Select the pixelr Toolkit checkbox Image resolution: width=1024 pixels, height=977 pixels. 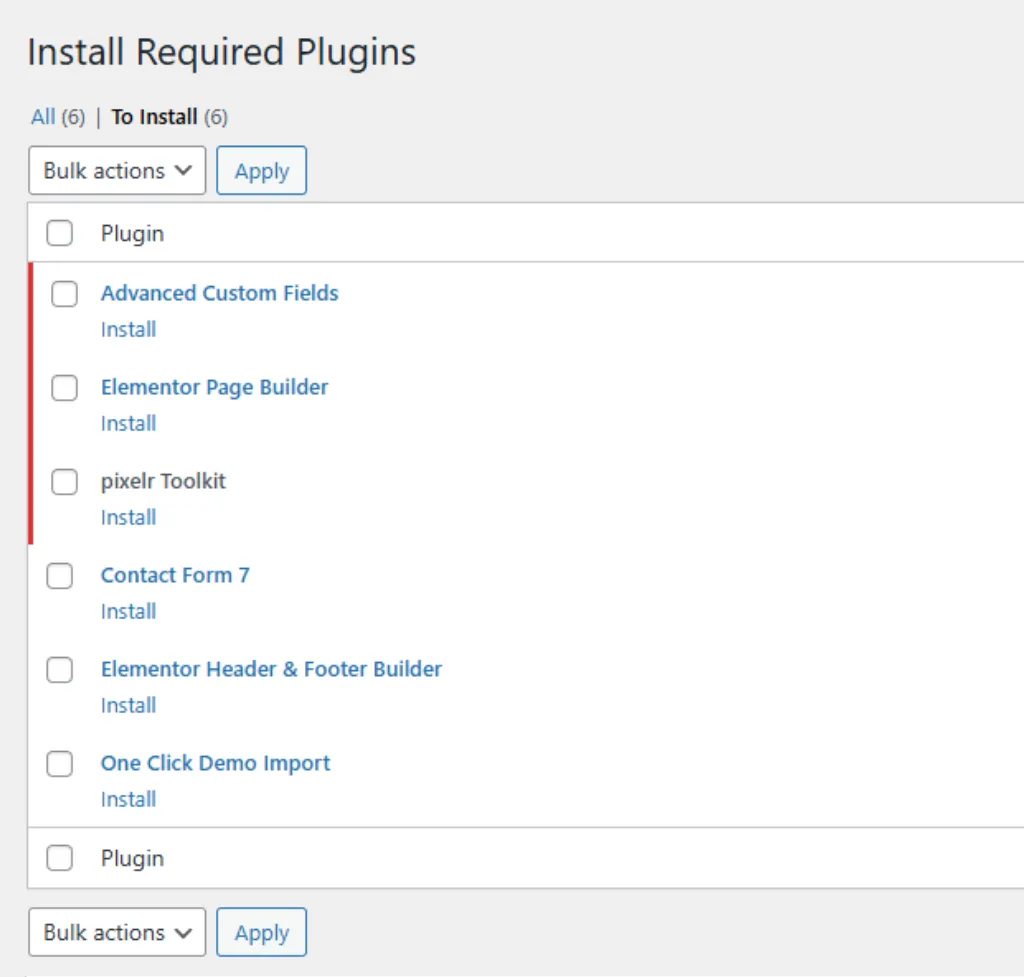64,482
